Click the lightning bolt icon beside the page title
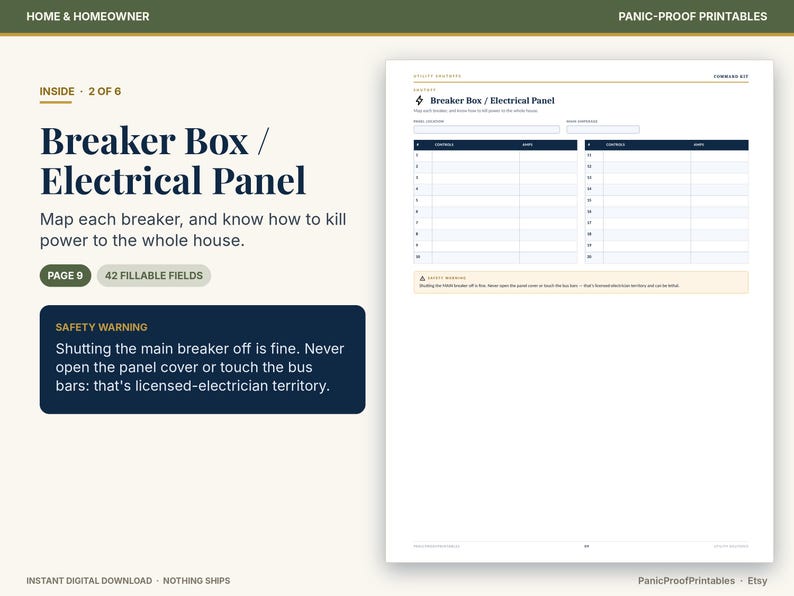The image size is (794, 596). coord(419,100)
